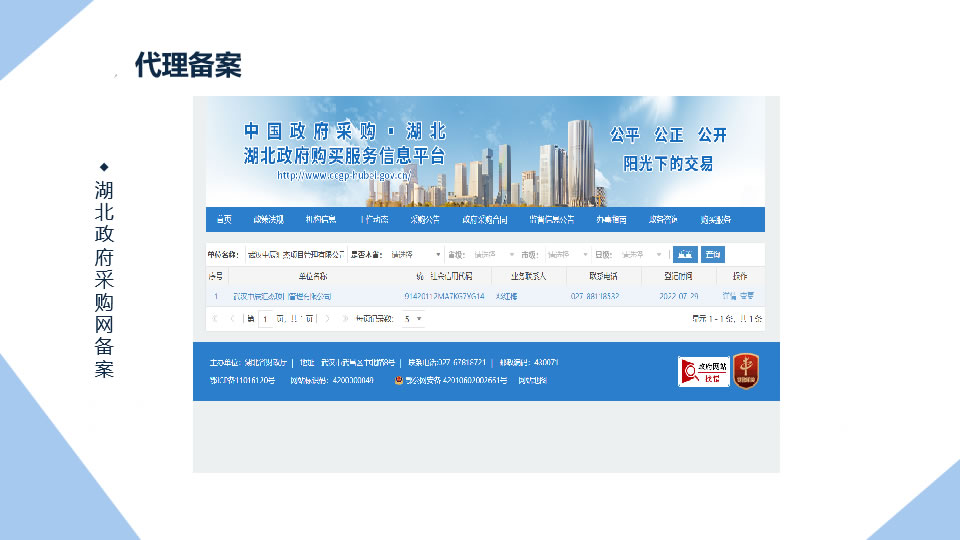Open the 首页 navigation tab
Screen dimensions: 960x540
(222, 219)
